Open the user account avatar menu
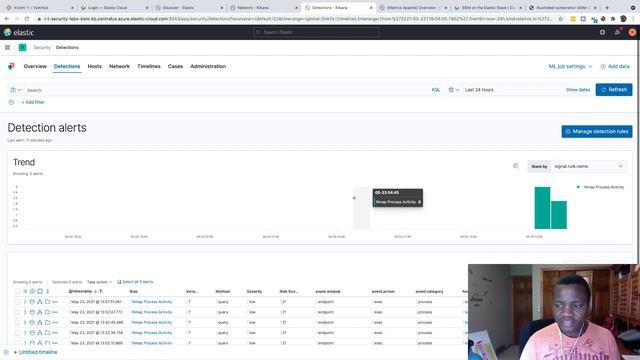The image size is (640, 360). click(632, 32)
